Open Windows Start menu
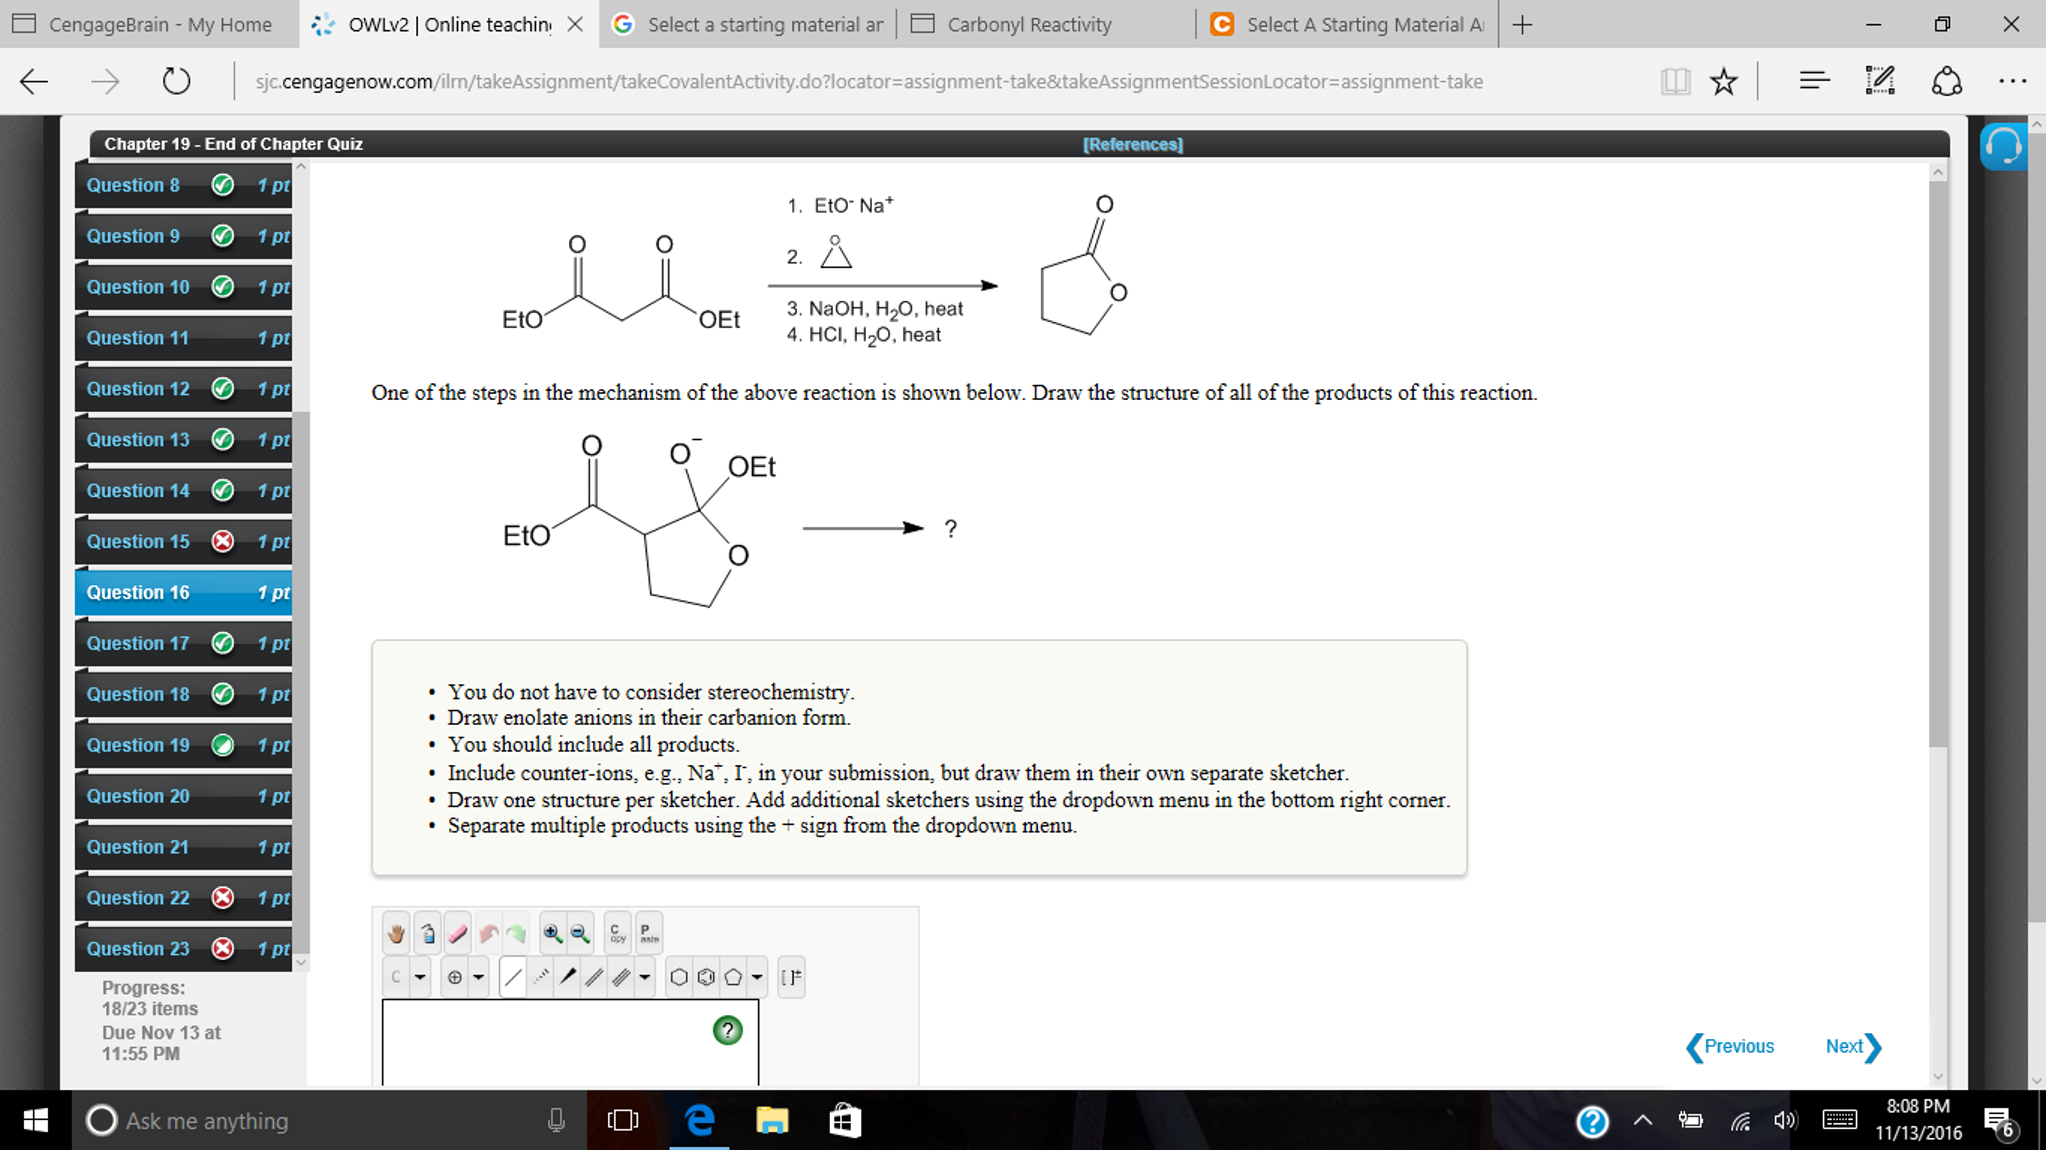This screenshot has width=2046, height=1150. [x=35, y=1120]
